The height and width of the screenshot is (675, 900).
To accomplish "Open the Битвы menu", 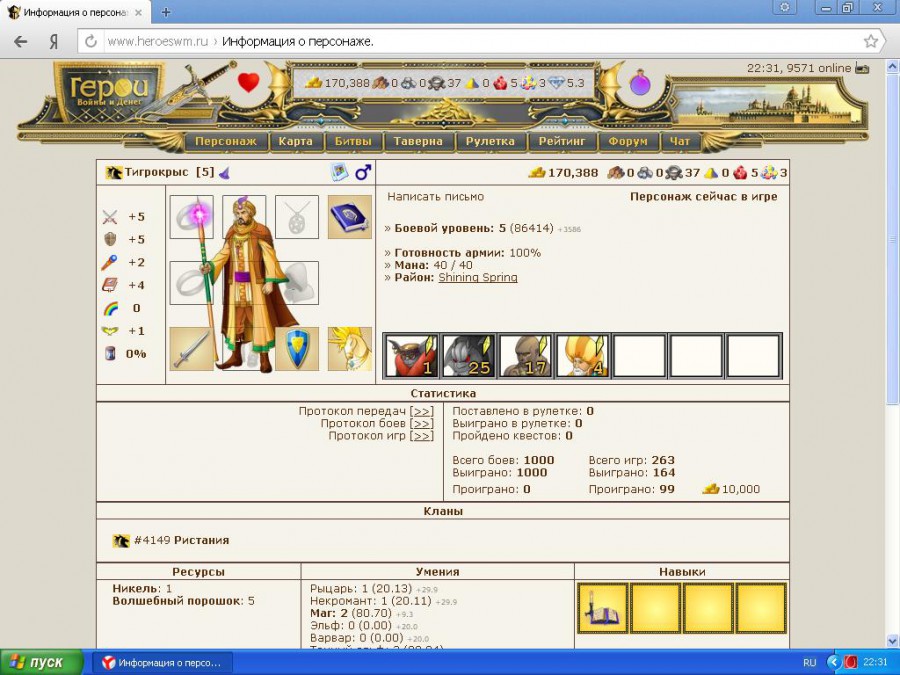I will click(353, 141).
